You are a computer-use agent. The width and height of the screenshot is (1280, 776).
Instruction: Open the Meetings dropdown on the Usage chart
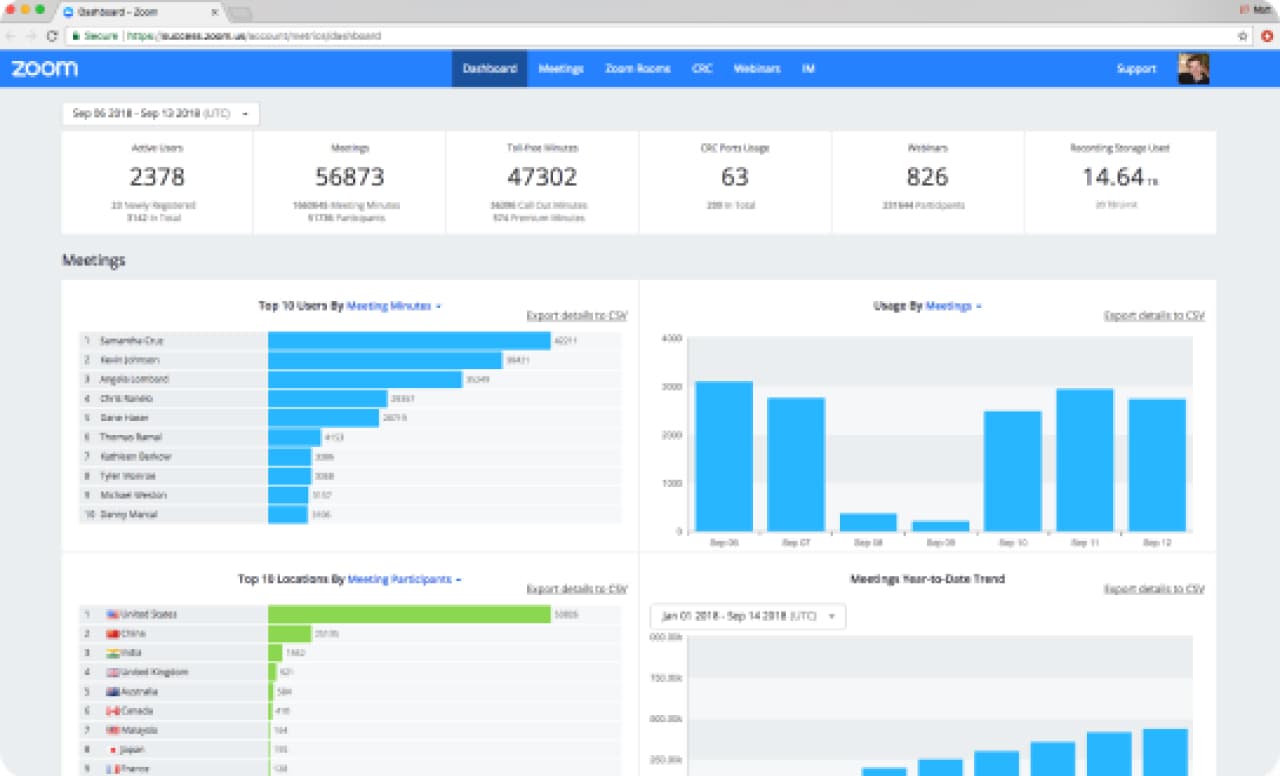[949, 306]
